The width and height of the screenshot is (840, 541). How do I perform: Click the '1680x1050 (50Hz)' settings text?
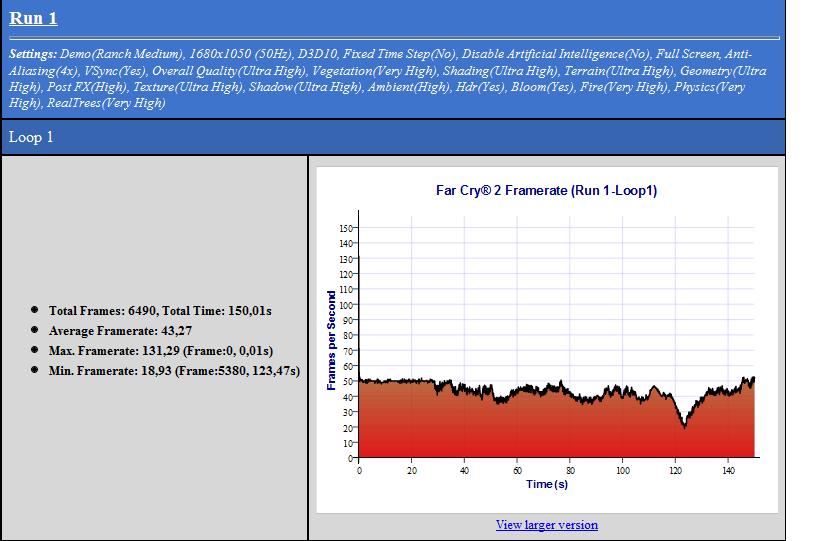[x=241, y=54]
